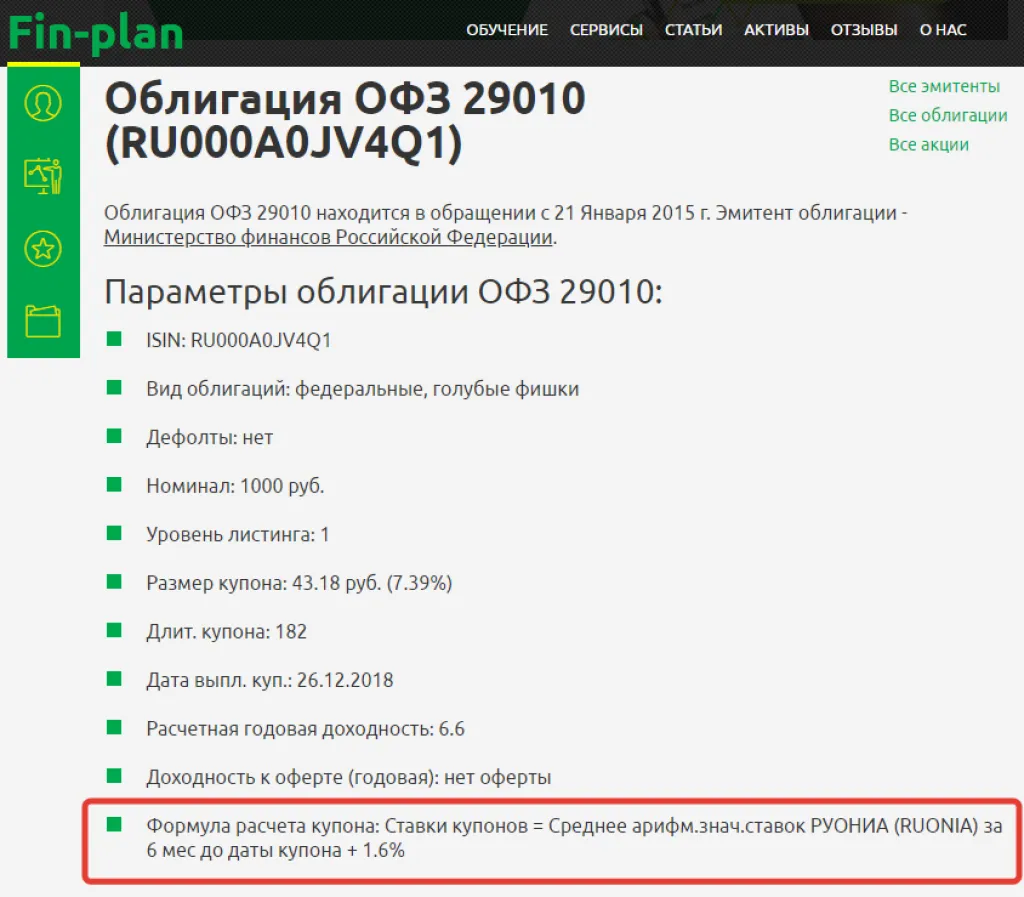The height and width of the screenshot is (897, 1024).
Task: Open the user profile icon in sidebar
Action: pos(42,101)
